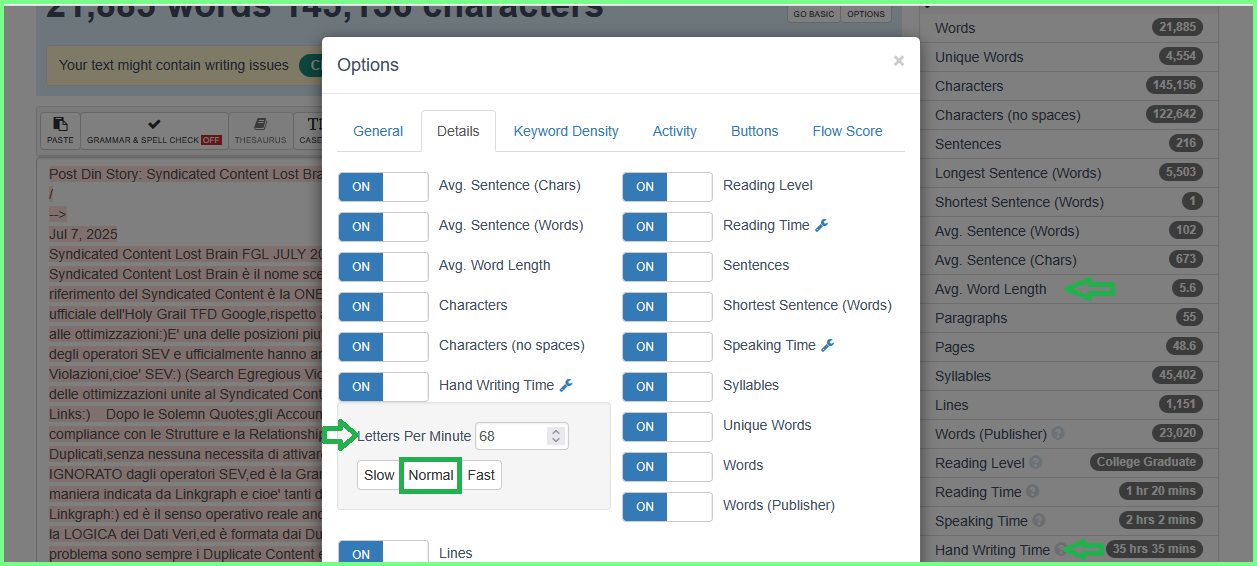Click help icon beside Words (Publisher)

tap(1058, 434)
